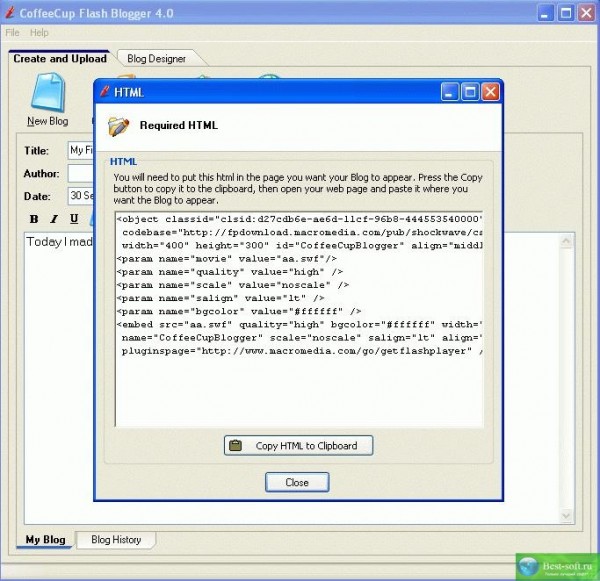The height and width of the screenshot is (581, 600).
Task: Click the Title input field
Action: pos(81,150)
